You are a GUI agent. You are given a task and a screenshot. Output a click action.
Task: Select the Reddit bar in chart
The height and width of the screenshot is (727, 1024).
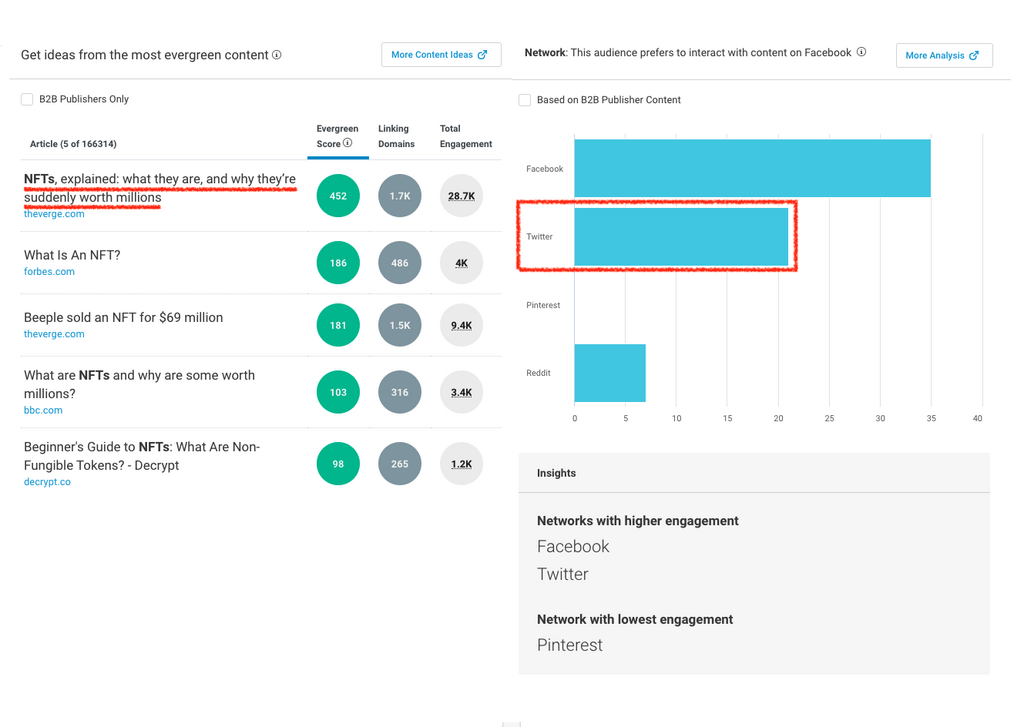tap(610, 373)
